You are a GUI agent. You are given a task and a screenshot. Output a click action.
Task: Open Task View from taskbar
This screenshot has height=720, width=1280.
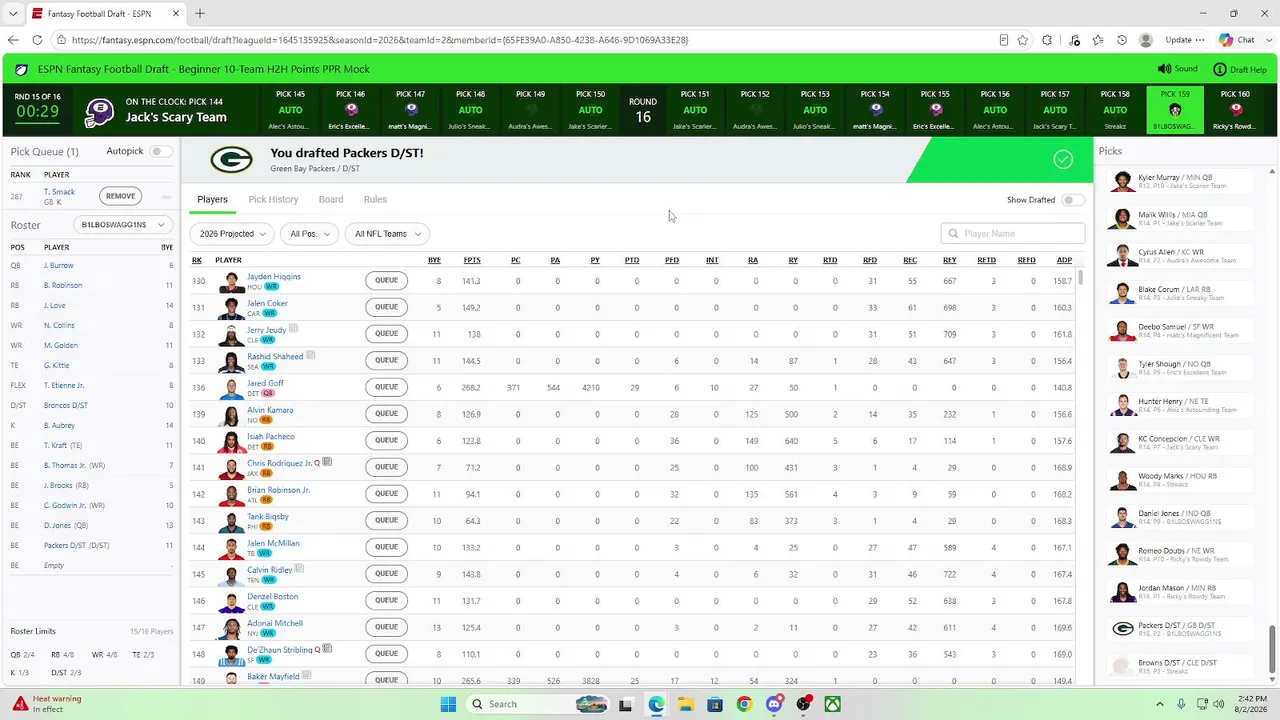[x=626, y=704]
